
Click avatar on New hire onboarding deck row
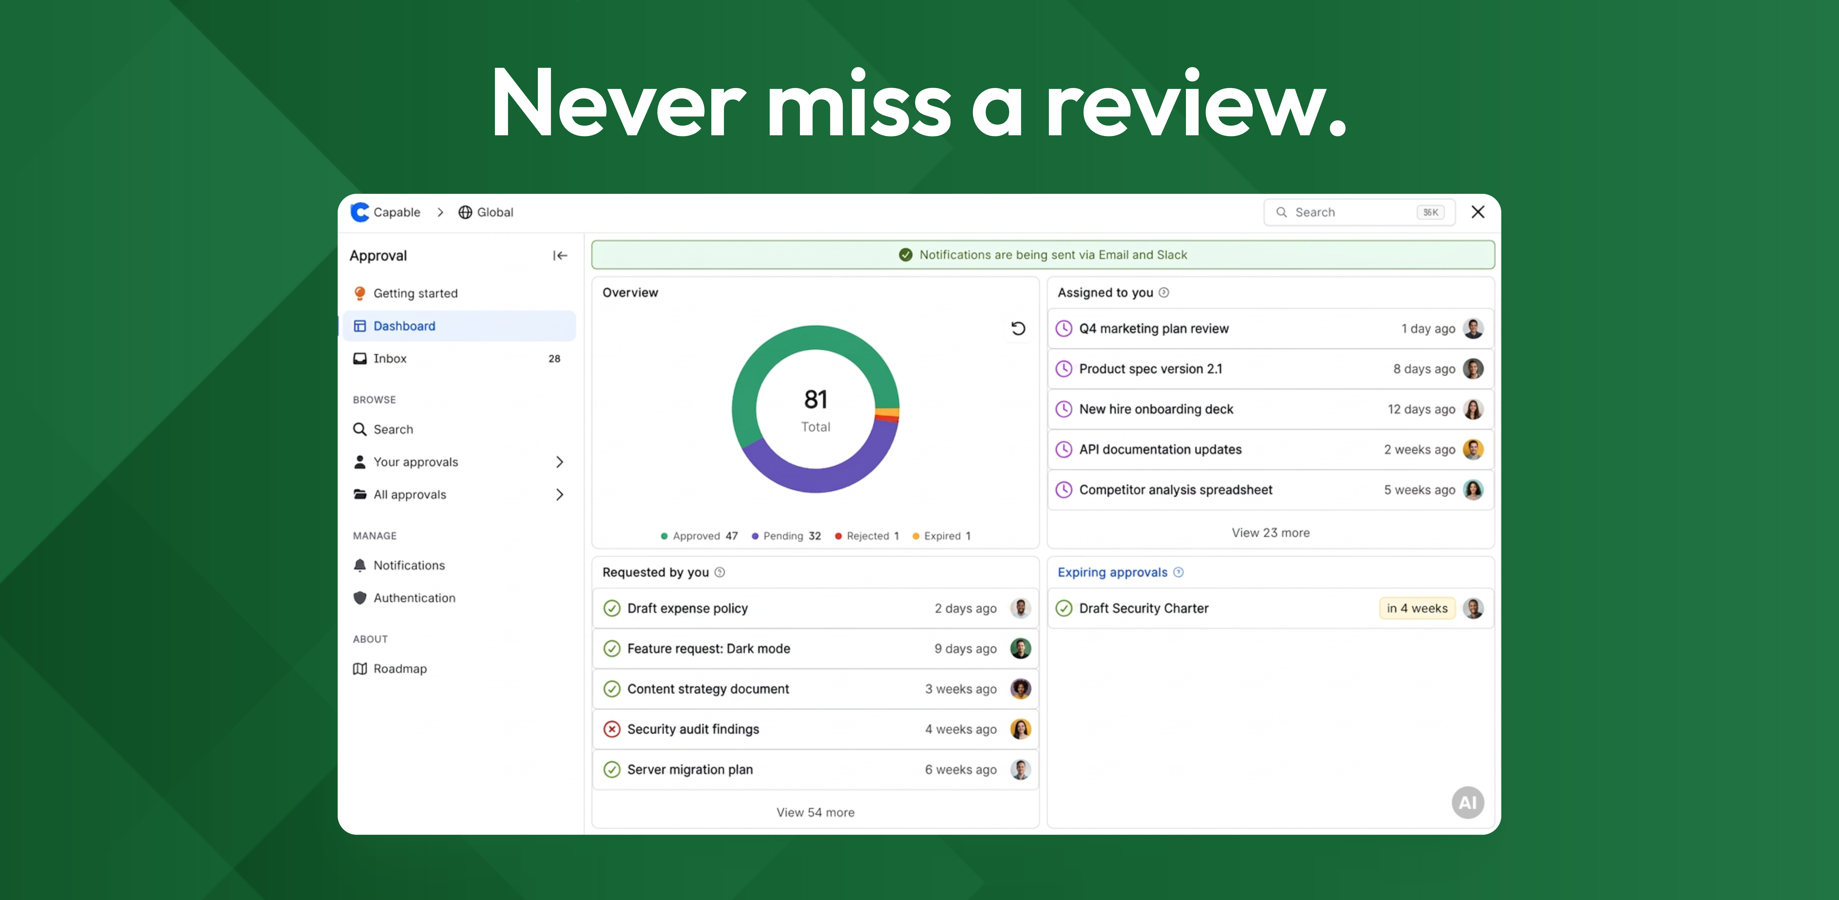pyautogui.click(x=1473, y=409)
